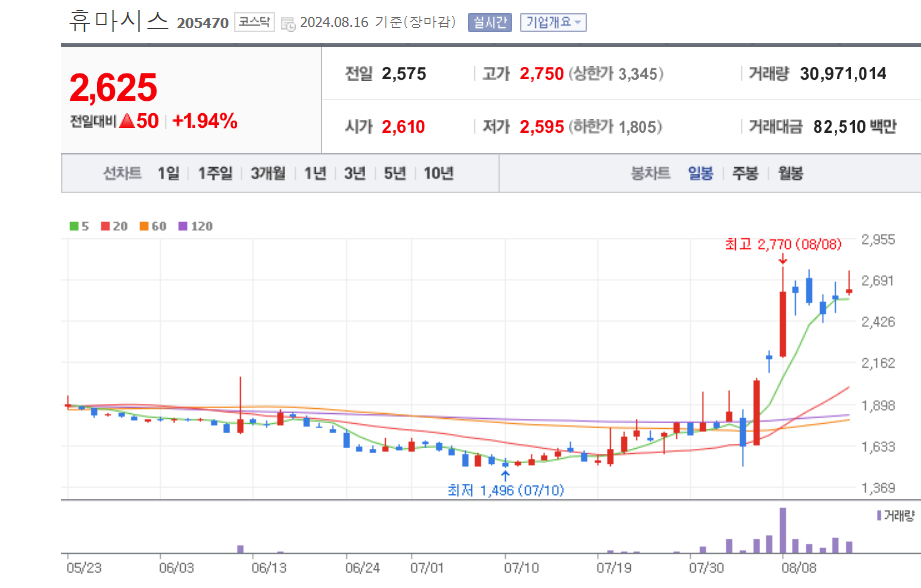921x588 pixels.
Task: Click the 고가 value 2,750
Action: point(542,74)
